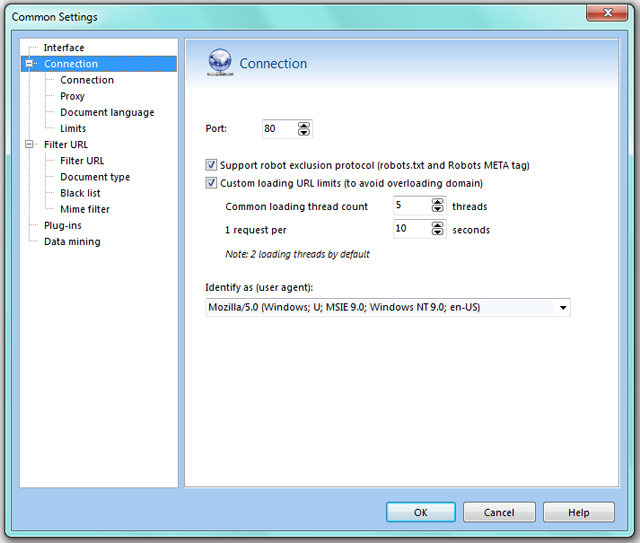Decrease seconds per request
The image size is (640, 543).
(x=438, y=232)
